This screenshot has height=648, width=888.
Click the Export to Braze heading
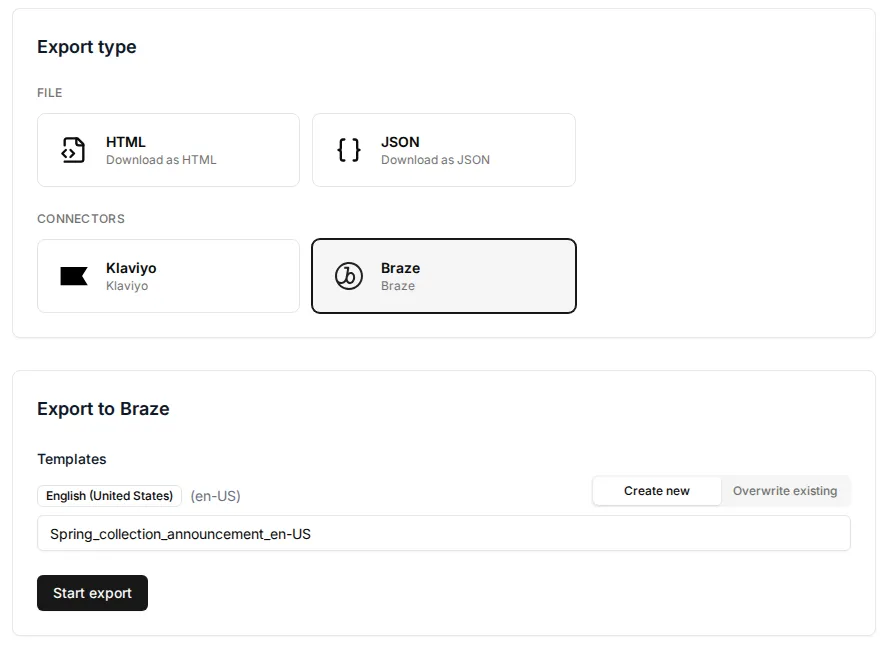pos(103,408)
